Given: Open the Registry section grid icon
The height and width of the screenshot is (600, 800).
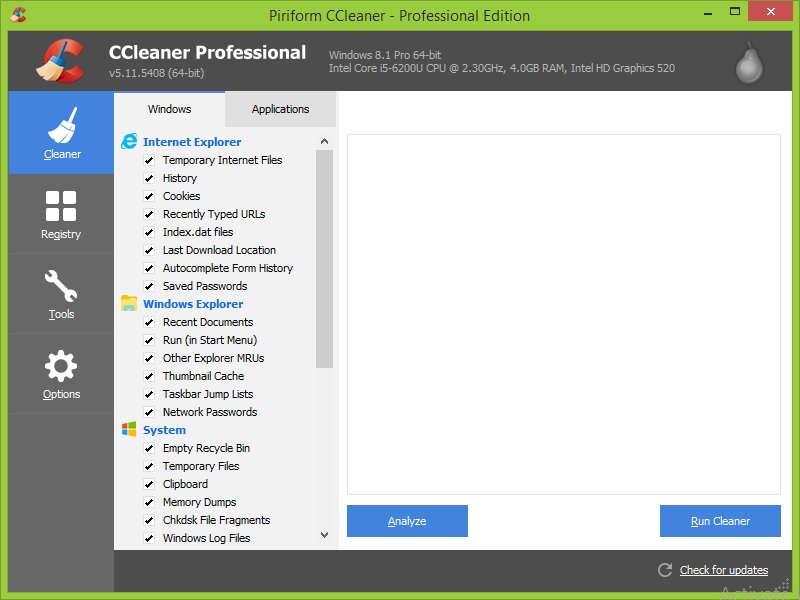Looking at the screenshot, I should coord(61,206).
